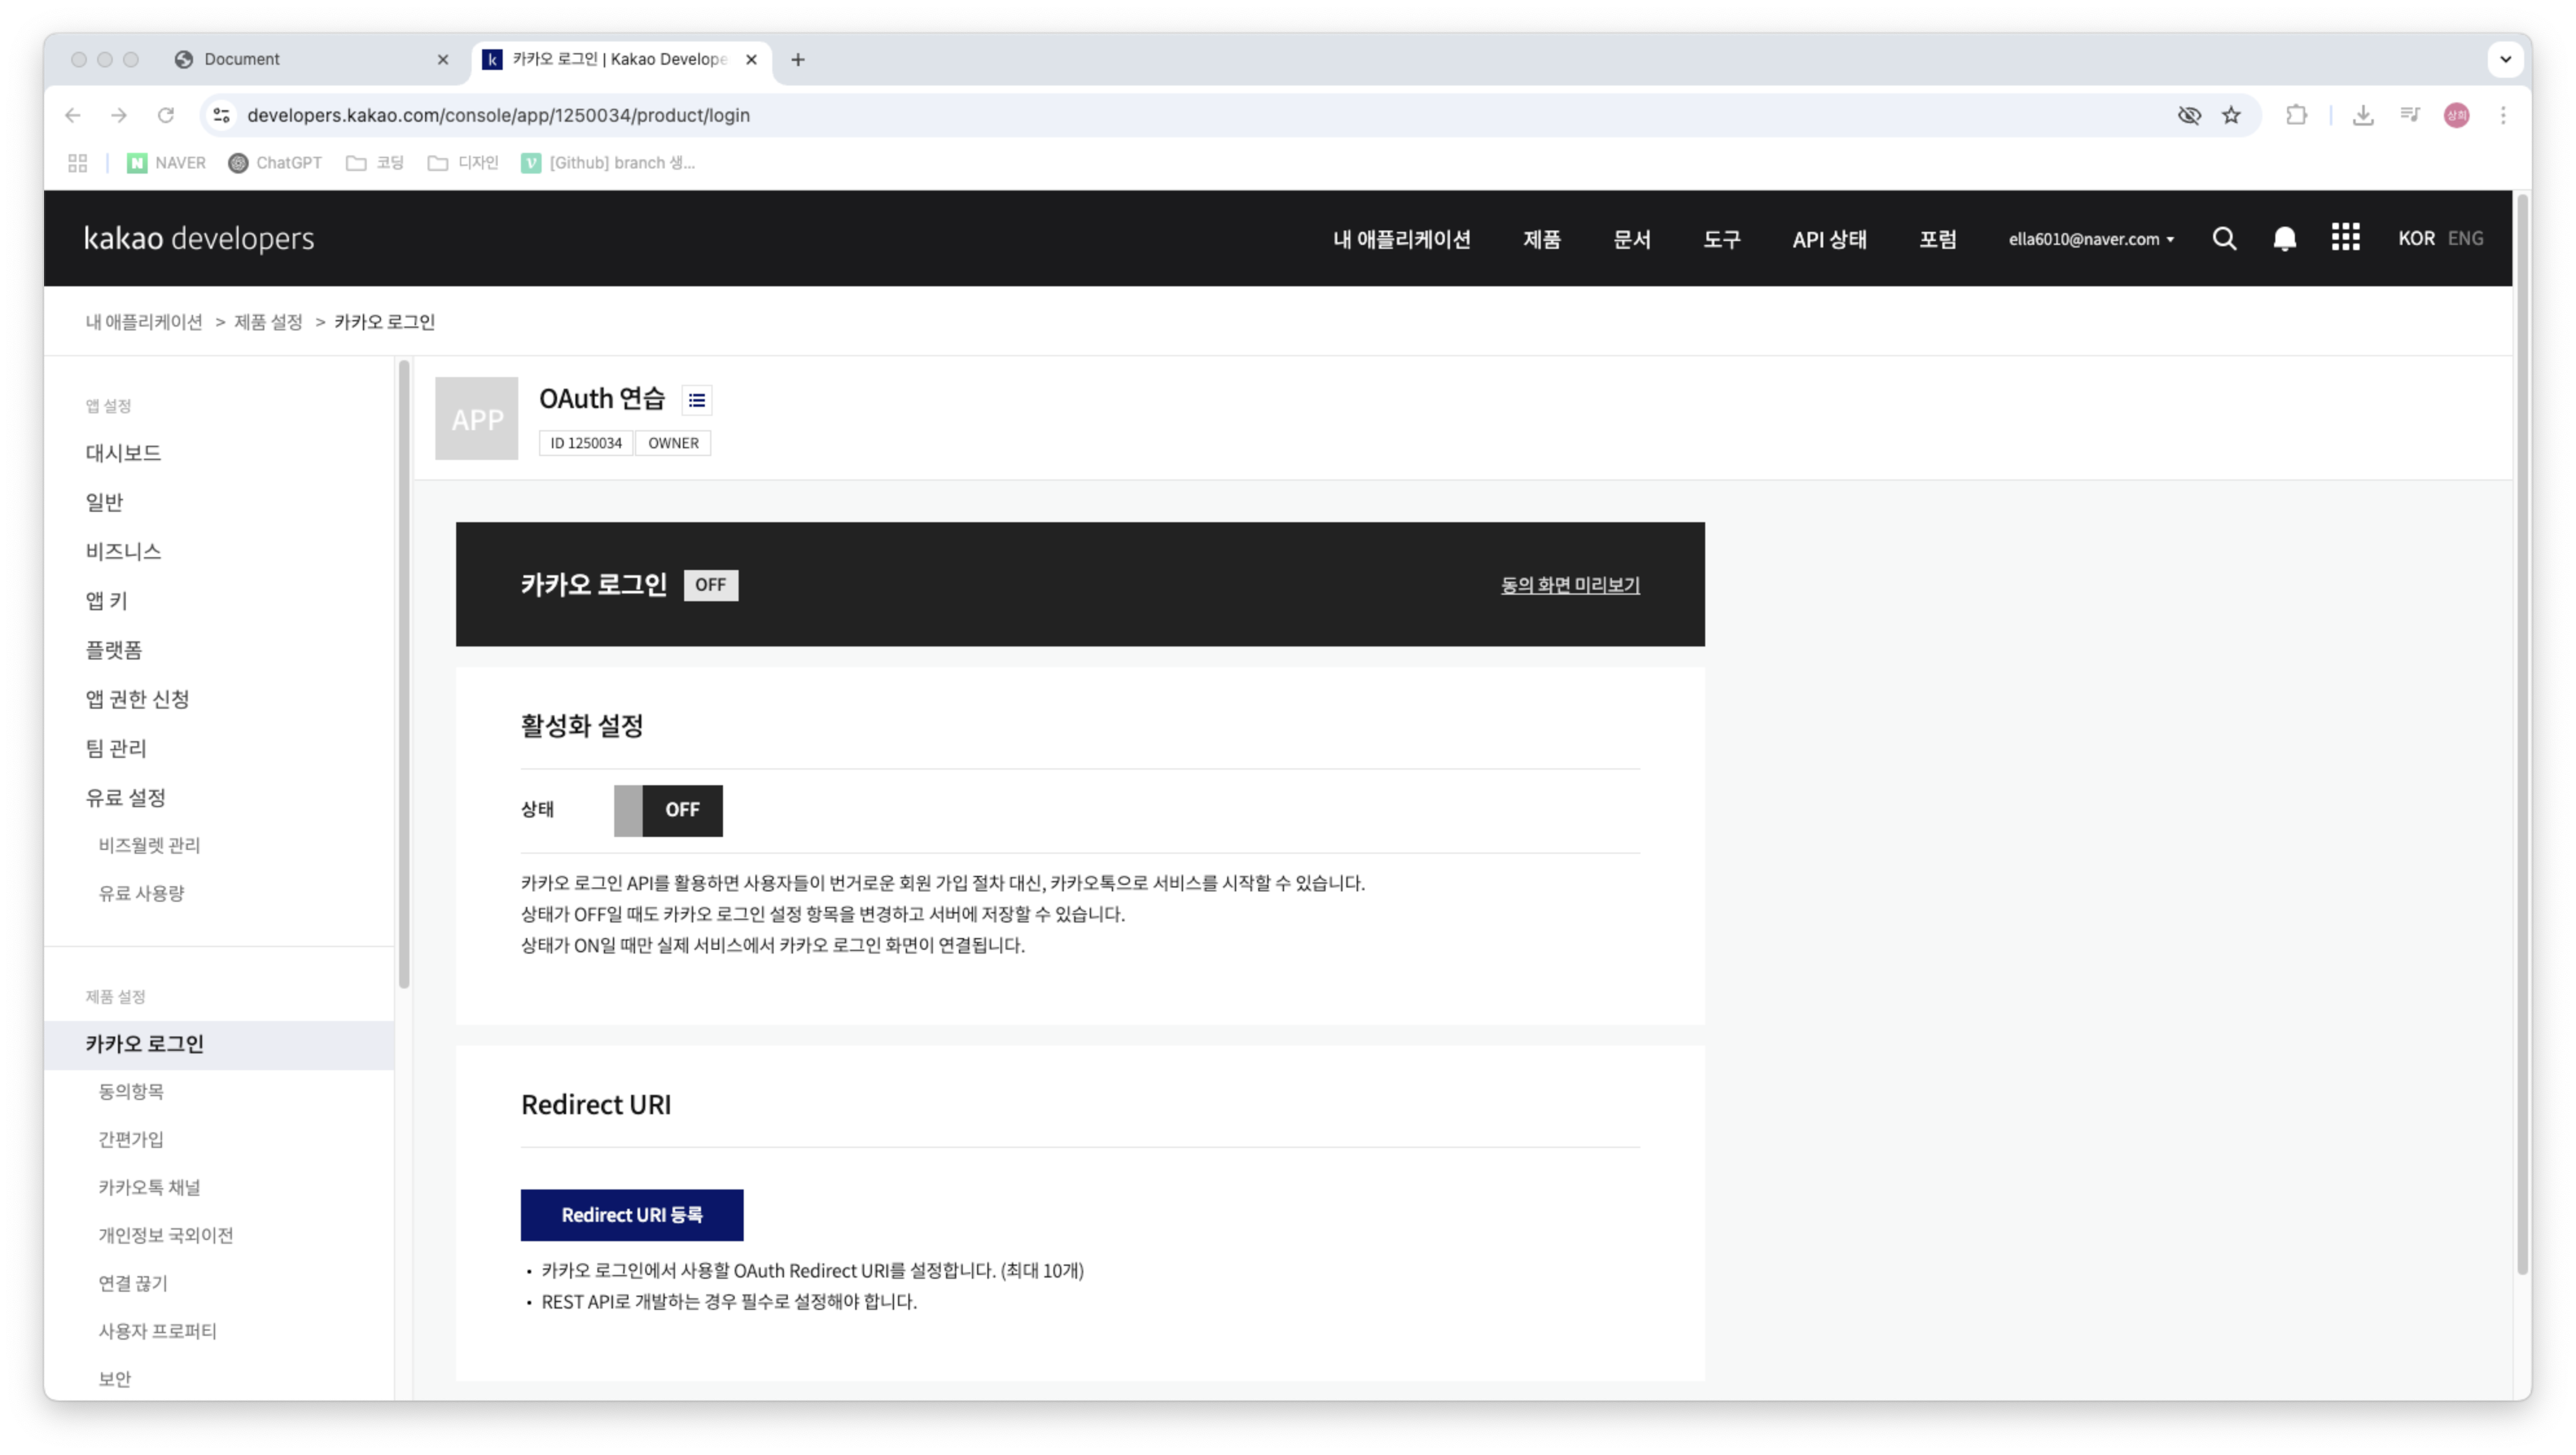2576x1455 pixels.
Task: Open 앱 권한 신청 in the sidebar
Action: click(x=137, y=699)
